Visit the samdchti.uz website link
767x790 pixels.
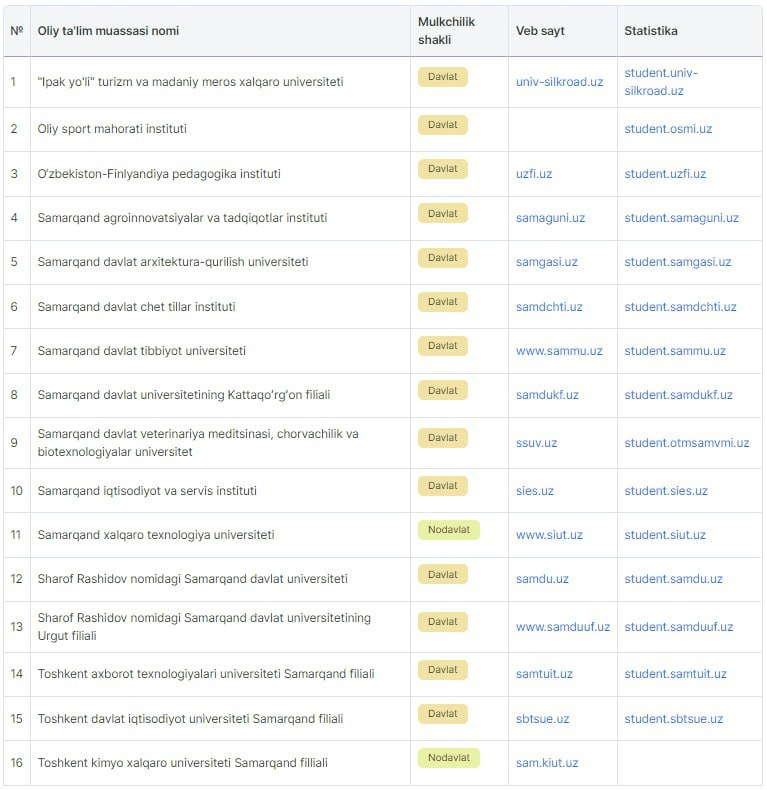point(549,307)
